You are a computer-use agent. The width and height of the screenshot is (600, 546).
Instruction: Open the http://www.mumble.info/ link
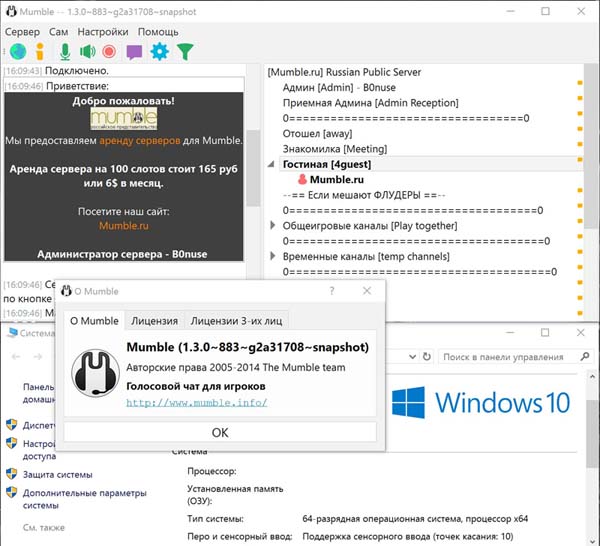[197, 402]
